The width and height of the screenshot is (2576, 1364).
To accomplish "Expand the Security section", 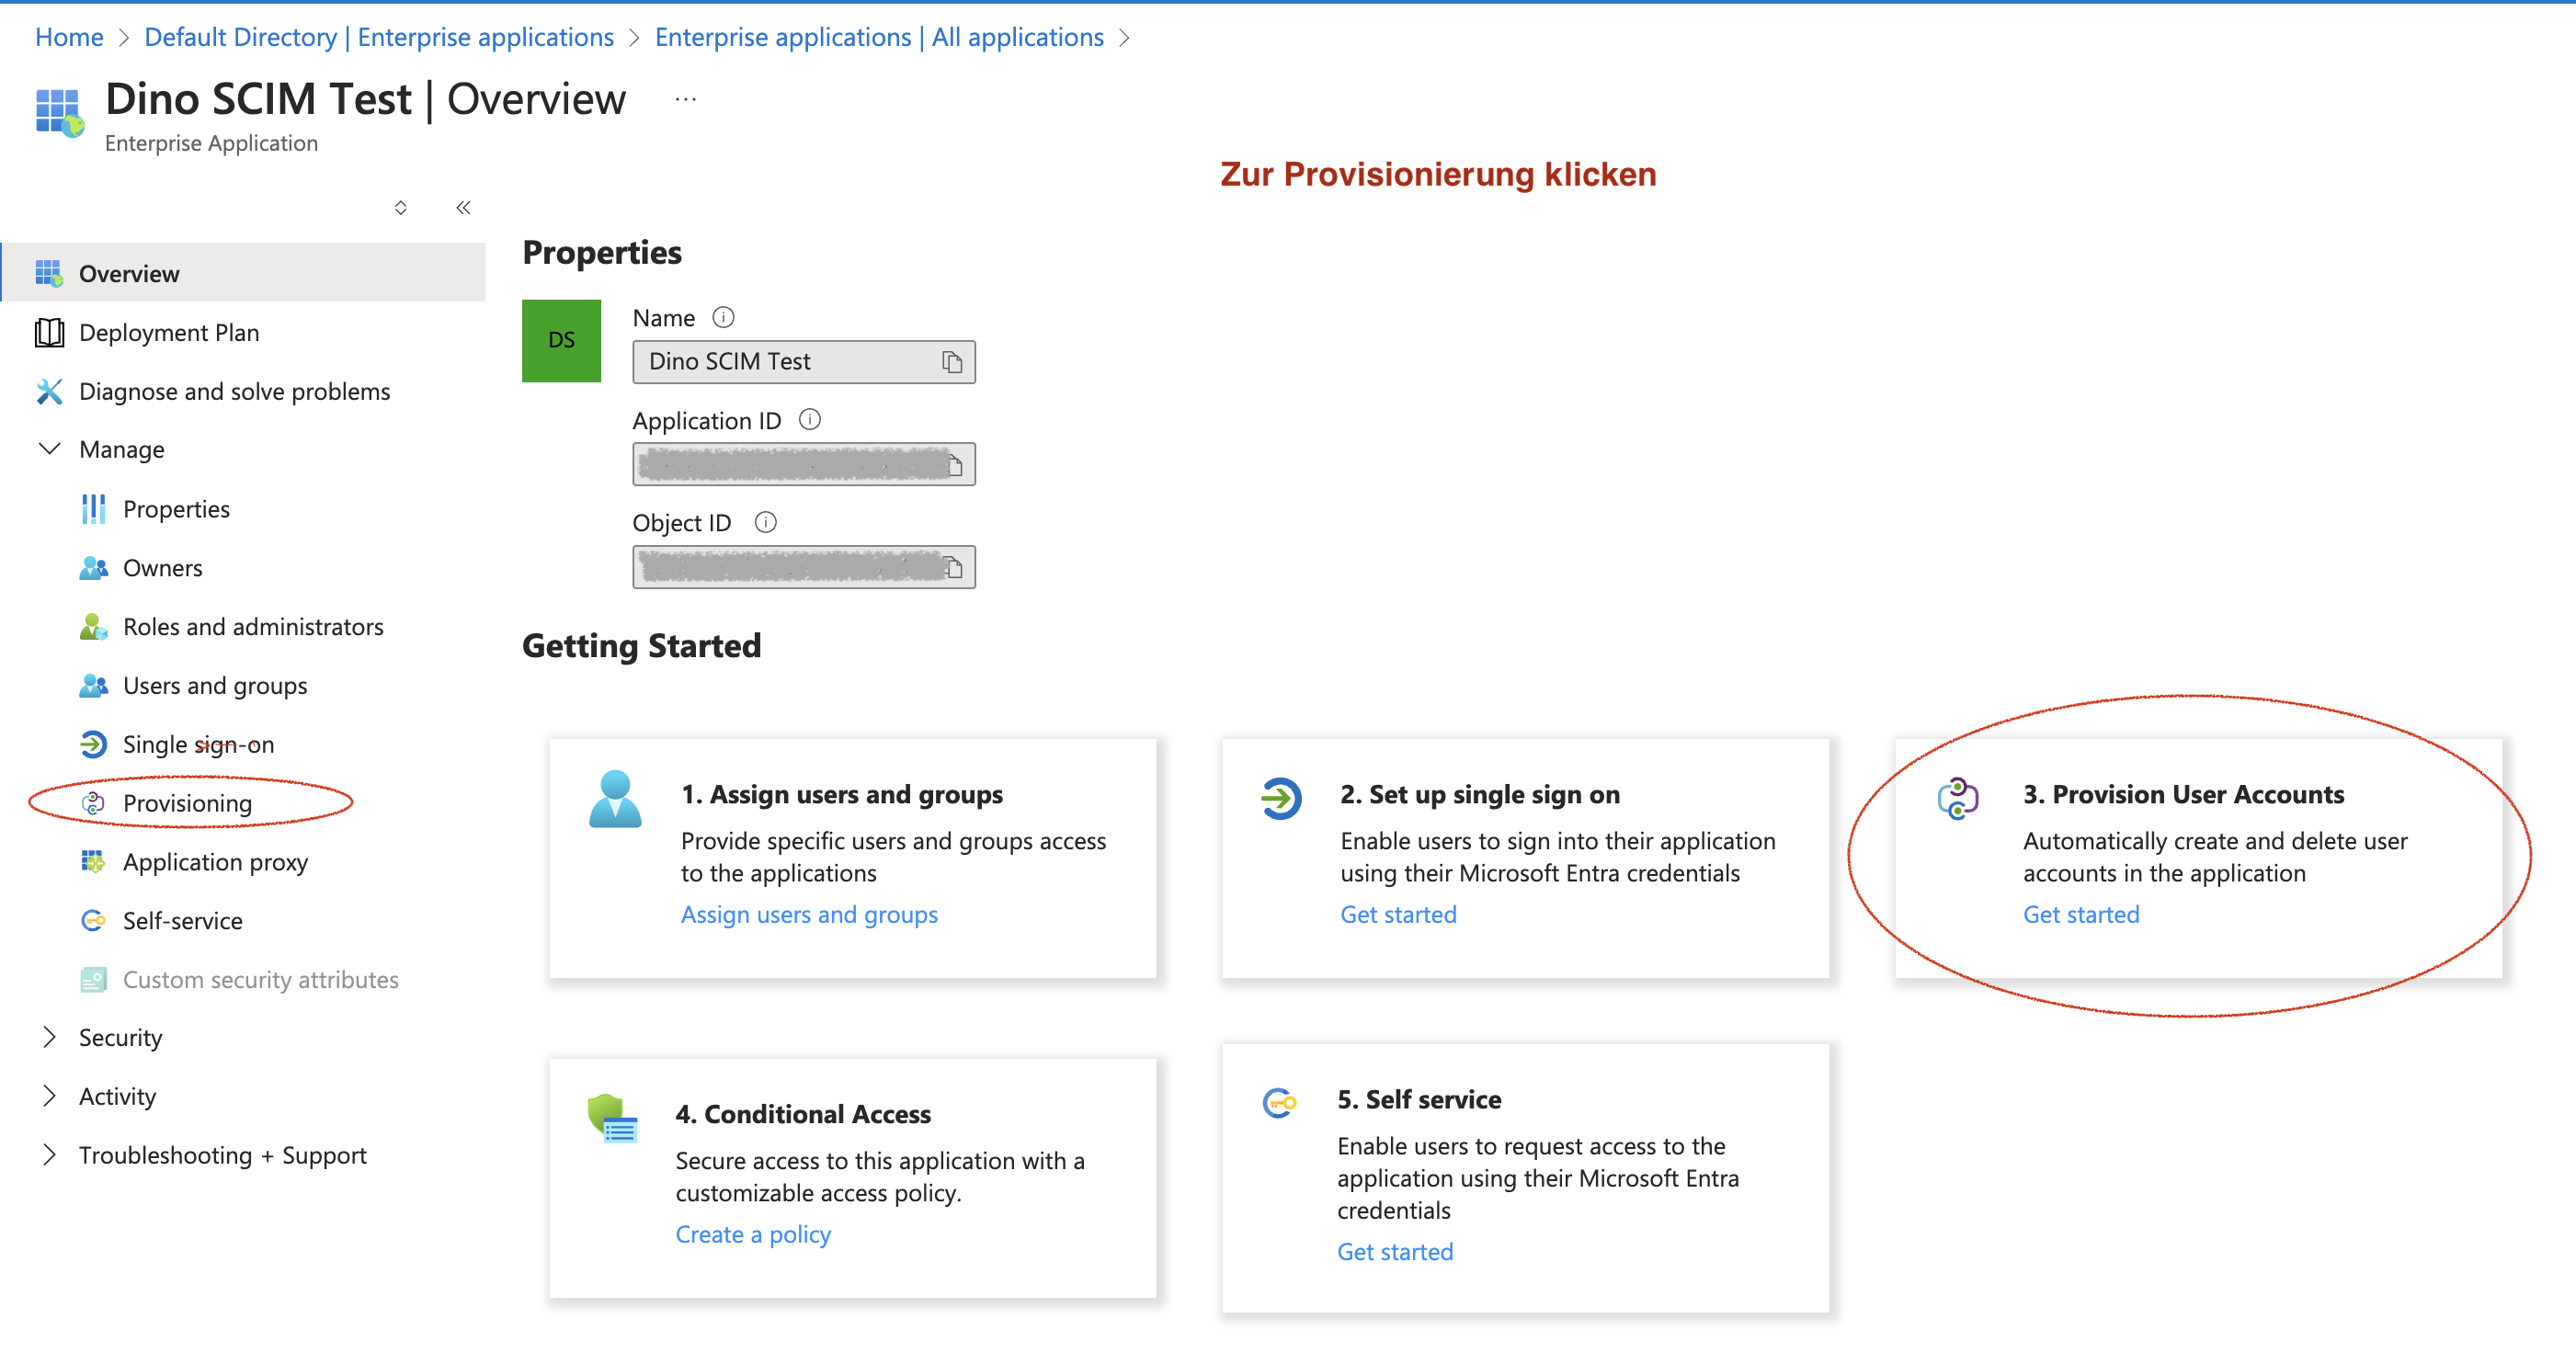I will 49,1037.
